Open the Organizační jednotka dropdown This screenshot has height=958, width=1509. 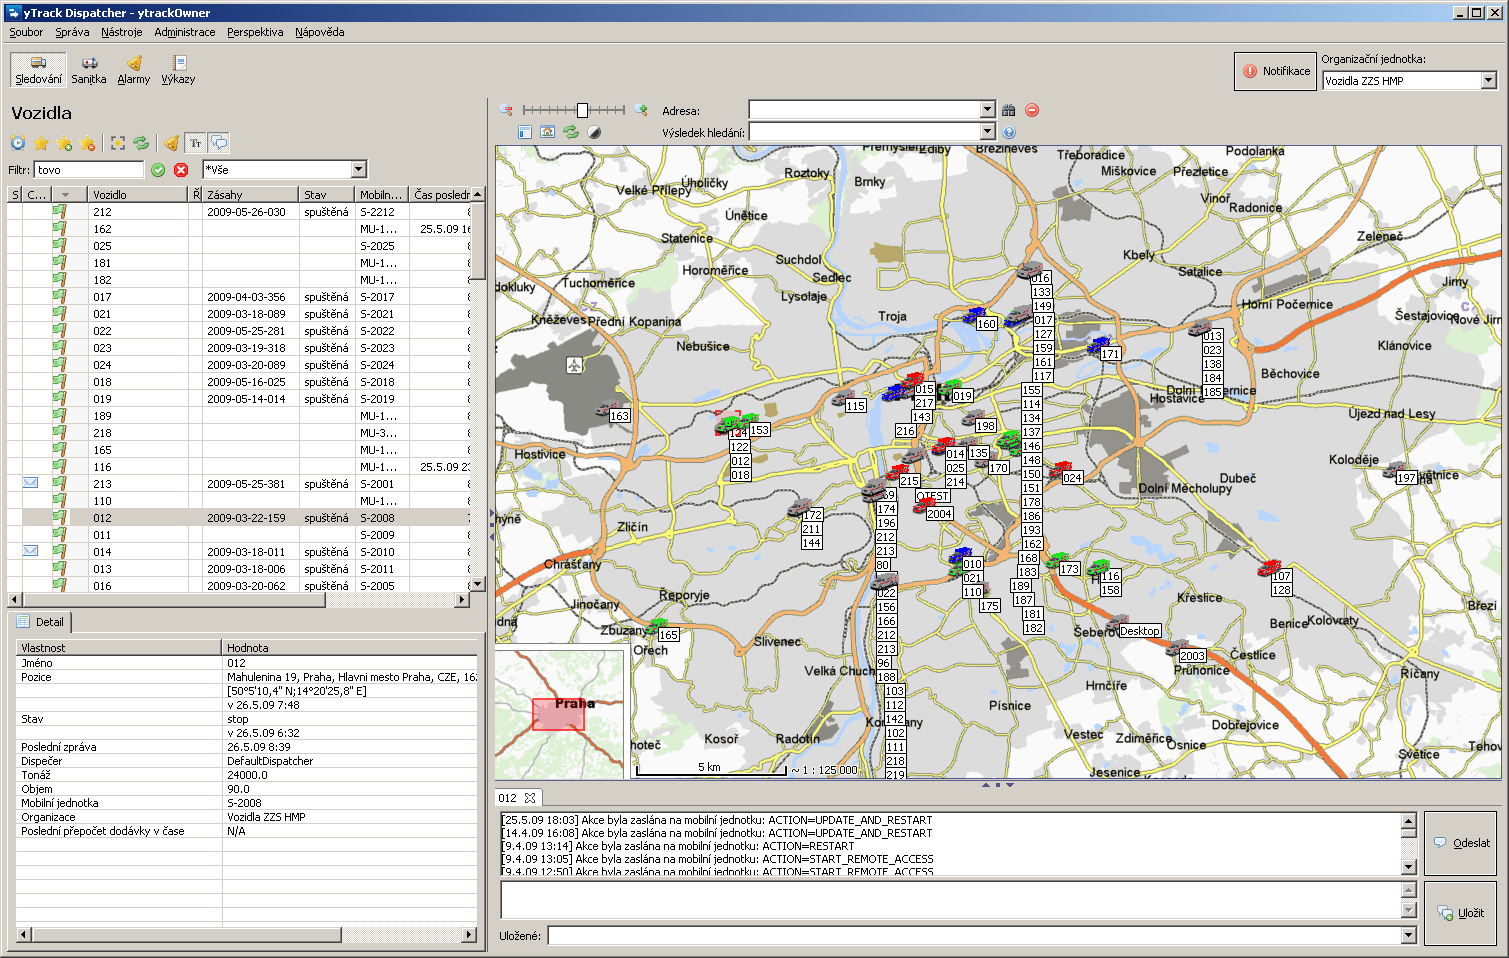coord(1488,81)
